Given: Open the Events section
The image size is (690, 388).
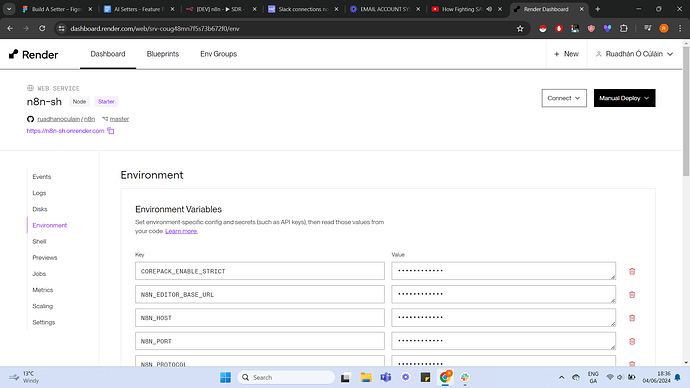Looking at the screenshot, I should point(42,177).
